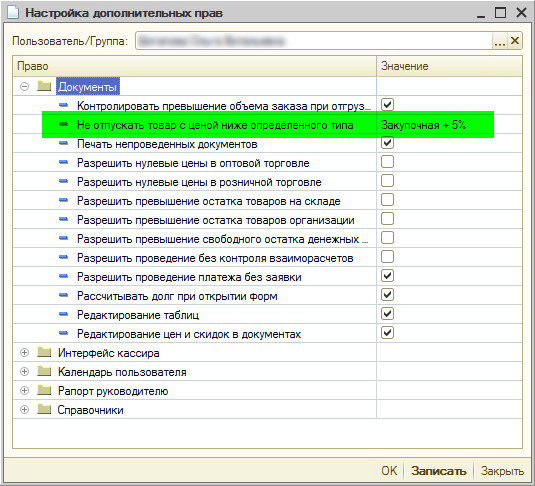Click the Пользователь/Группа input field

[314, 41]
